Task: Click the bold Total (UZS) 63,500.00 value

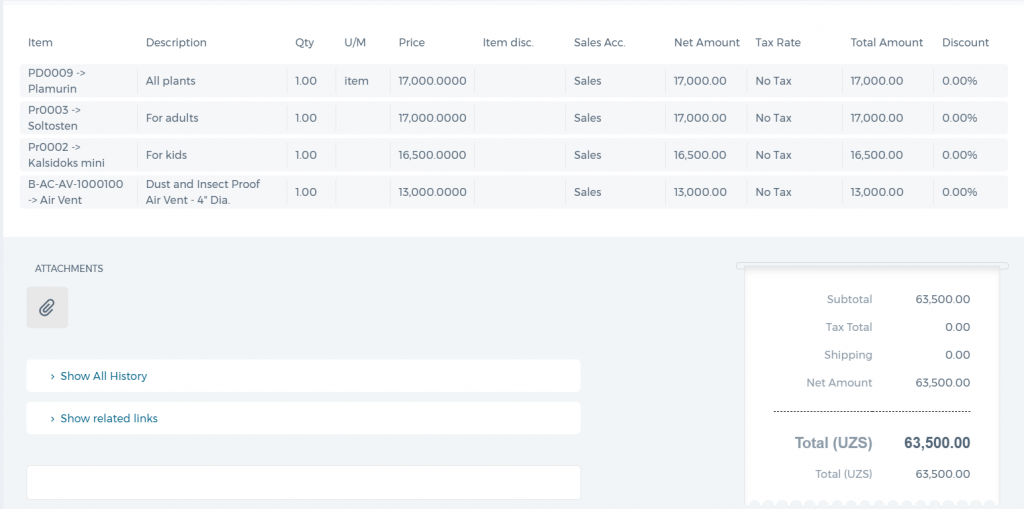Action: pos(937,442)
